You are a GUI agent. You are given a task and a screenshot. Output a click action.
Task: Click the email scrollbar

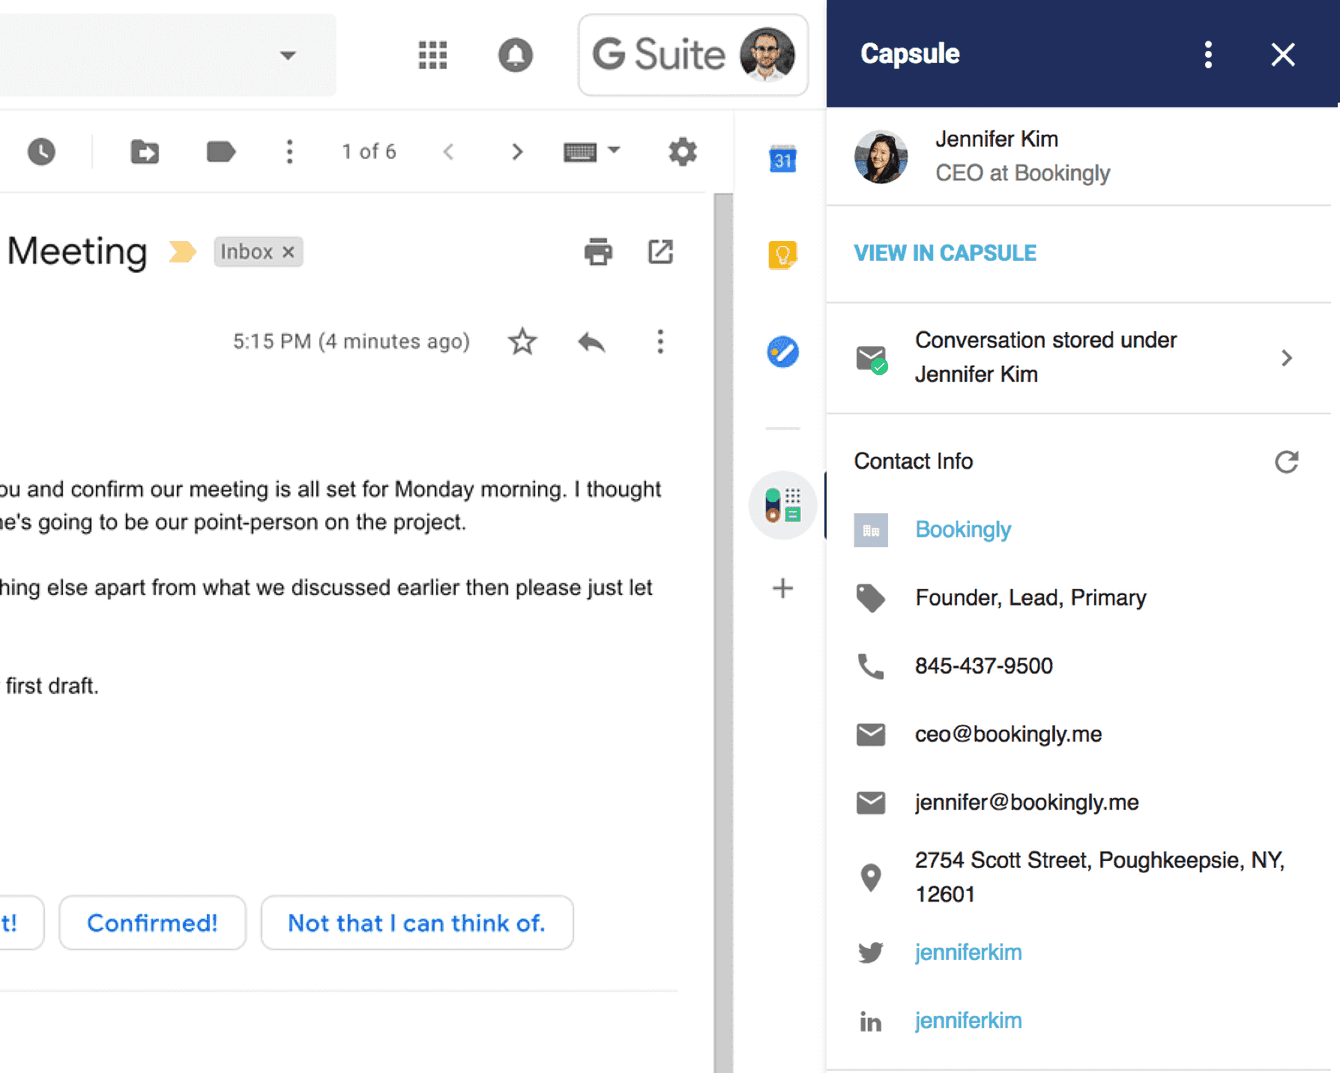723,632
